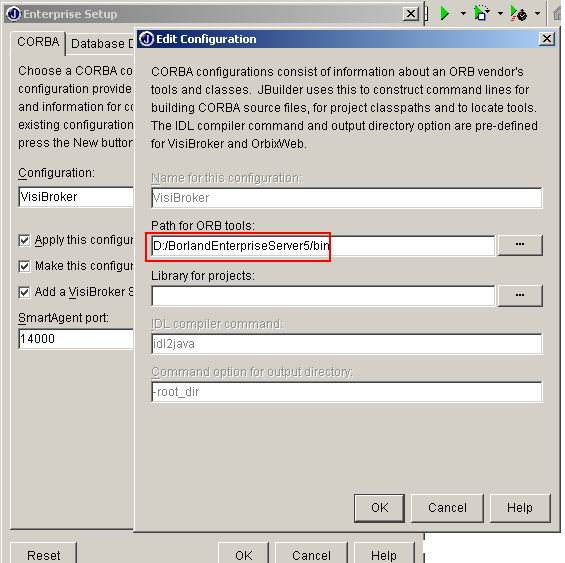Click the "SmartAgent port:" label
Screen dimensions: 565x563
point(63,318)
